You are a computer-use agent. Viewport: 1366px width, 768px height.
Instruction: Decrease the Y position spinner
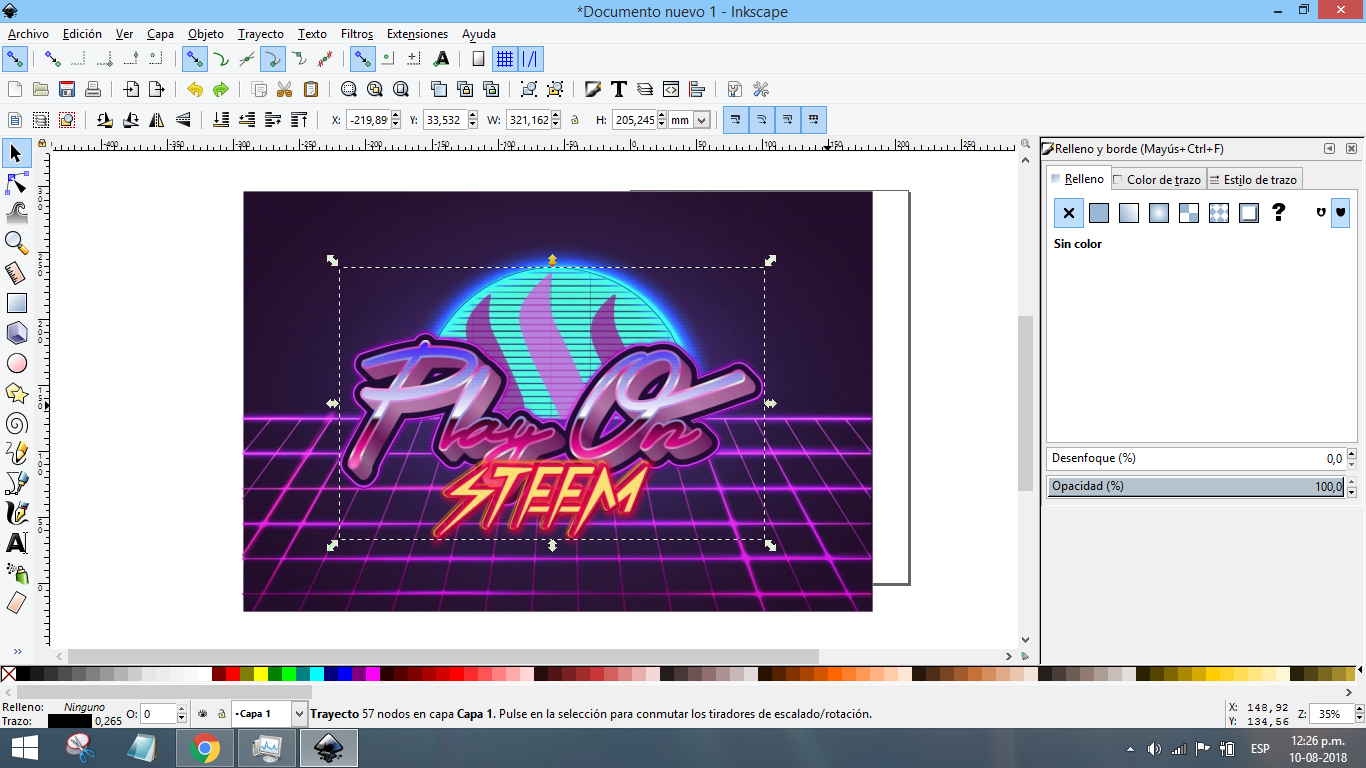click(x=472, y=125)
